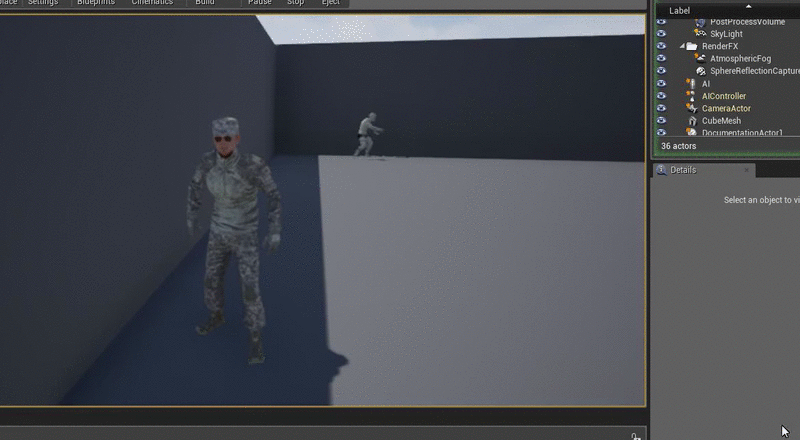Screen dimensions: 800x440
Task: Select AIController in the outliner
Action: pyautogui.click(x=723, y=96)
